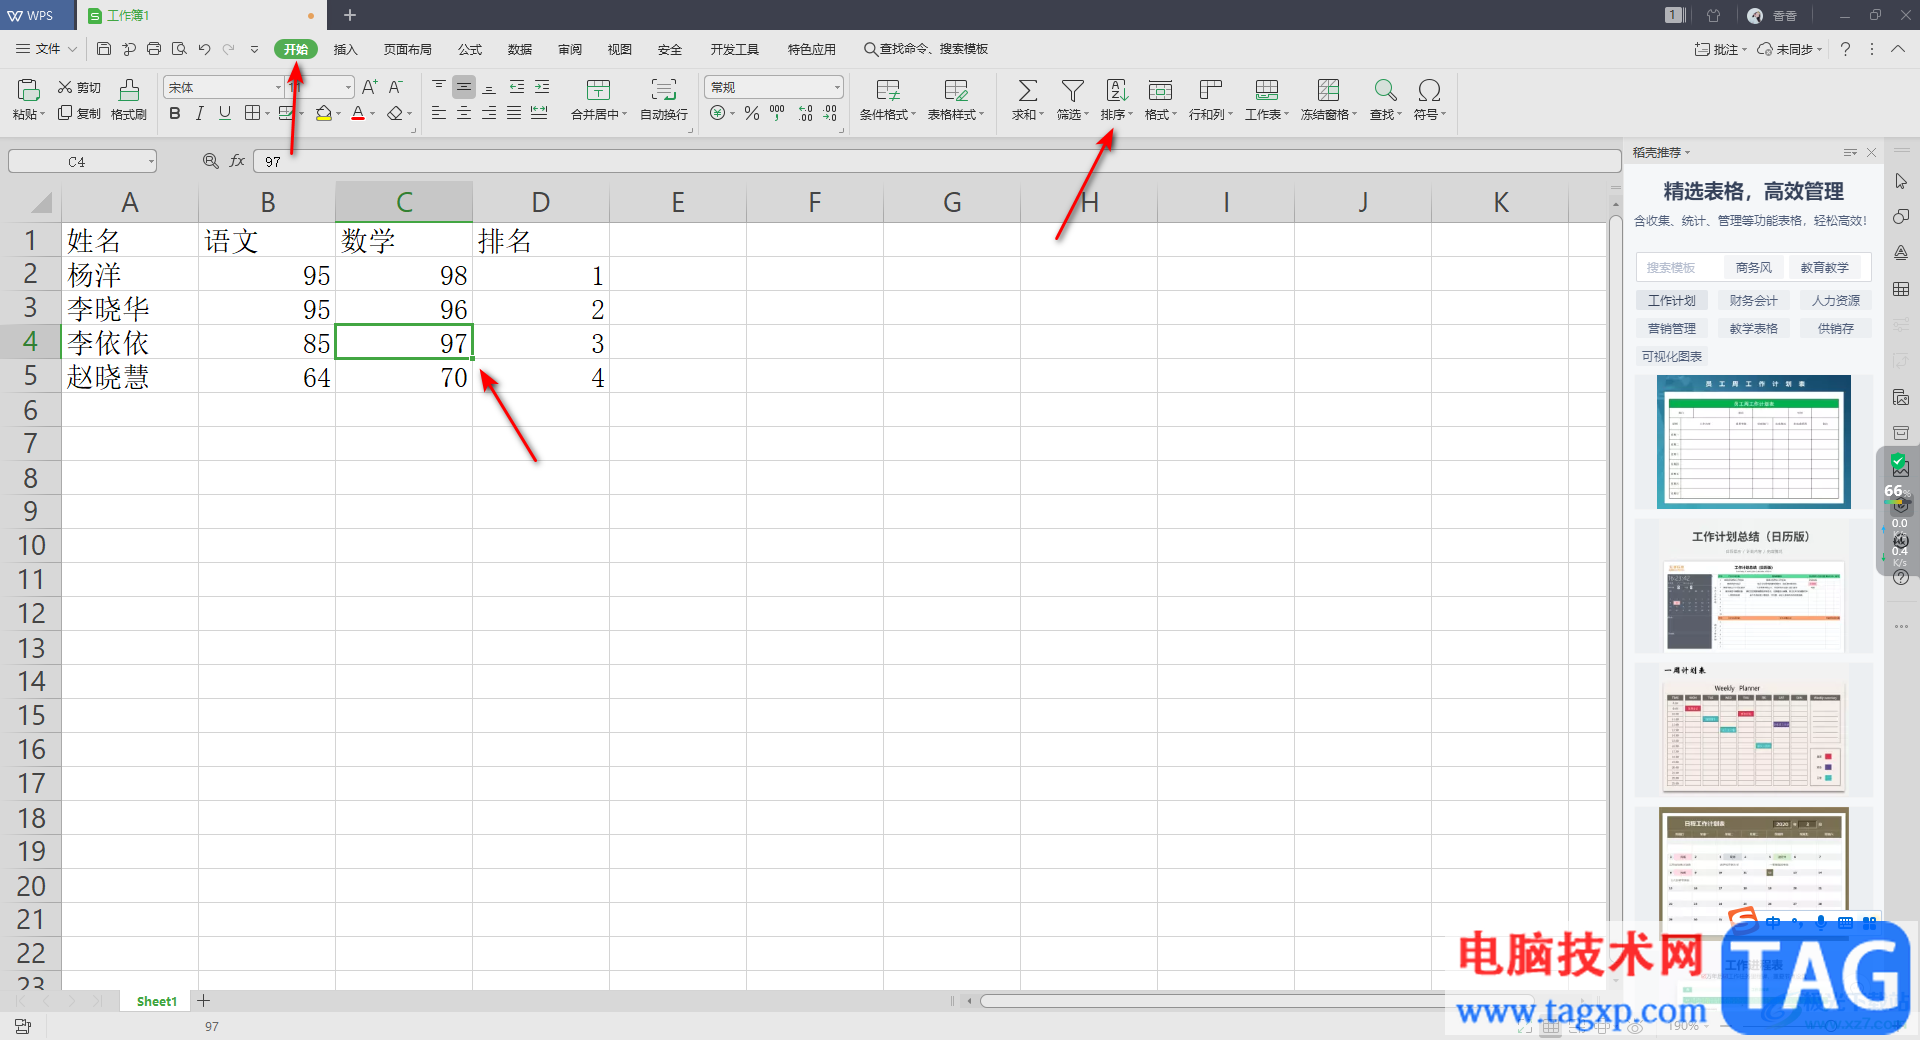Click the 商务风 template tag
This screenshot has height=1040, width=1920.
point(1753,267)
